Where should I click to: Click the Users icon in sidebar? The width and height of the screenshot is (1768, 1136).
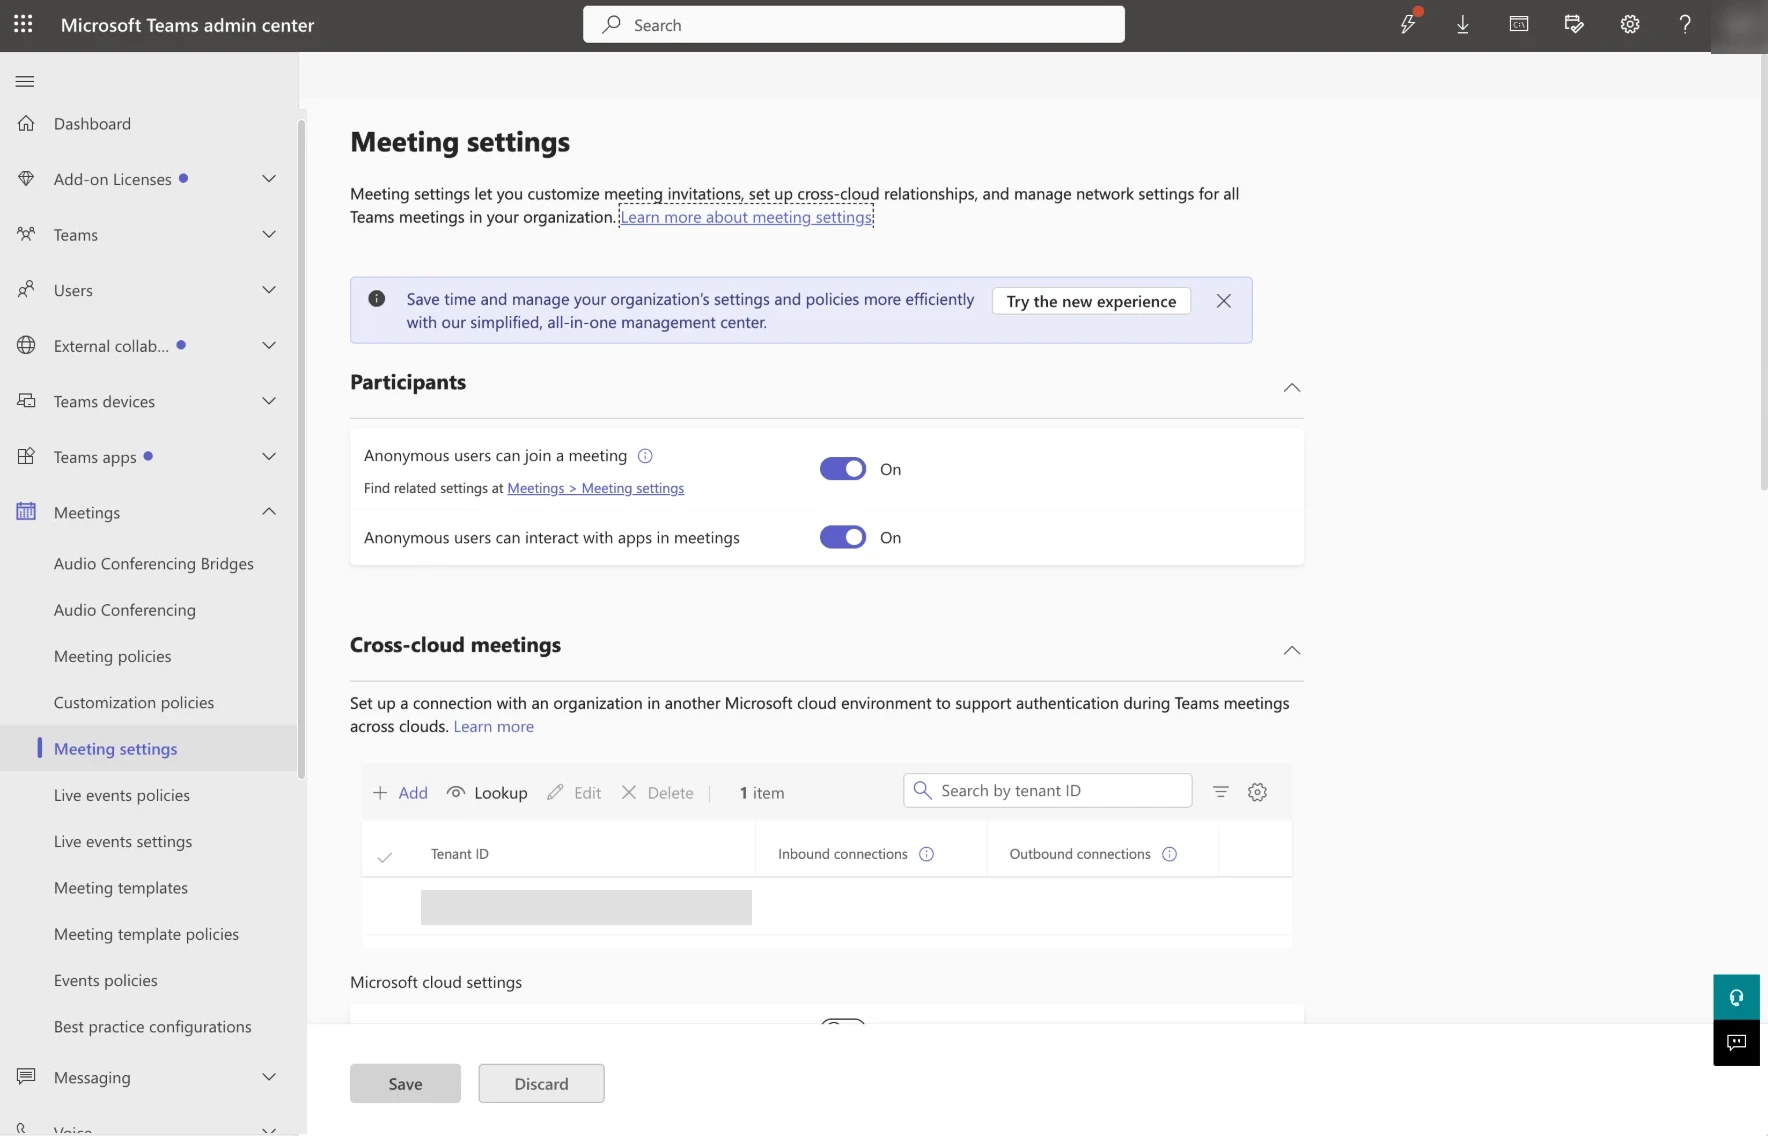(26, 289)
